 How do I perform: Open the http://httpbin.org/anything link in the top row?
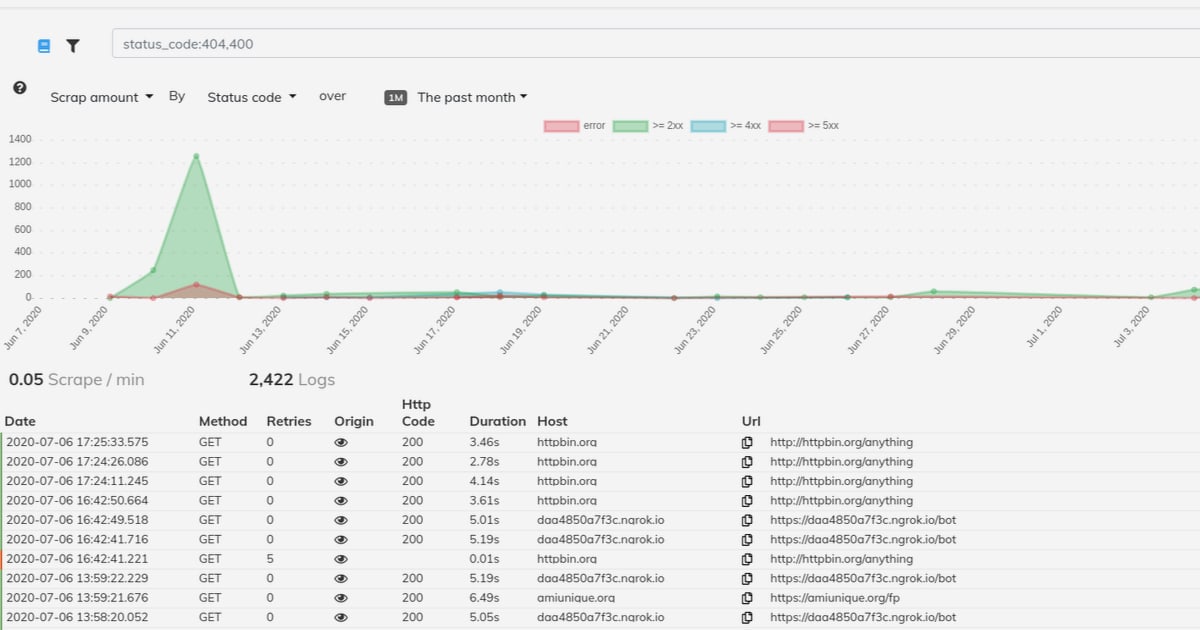pos(841,442)
